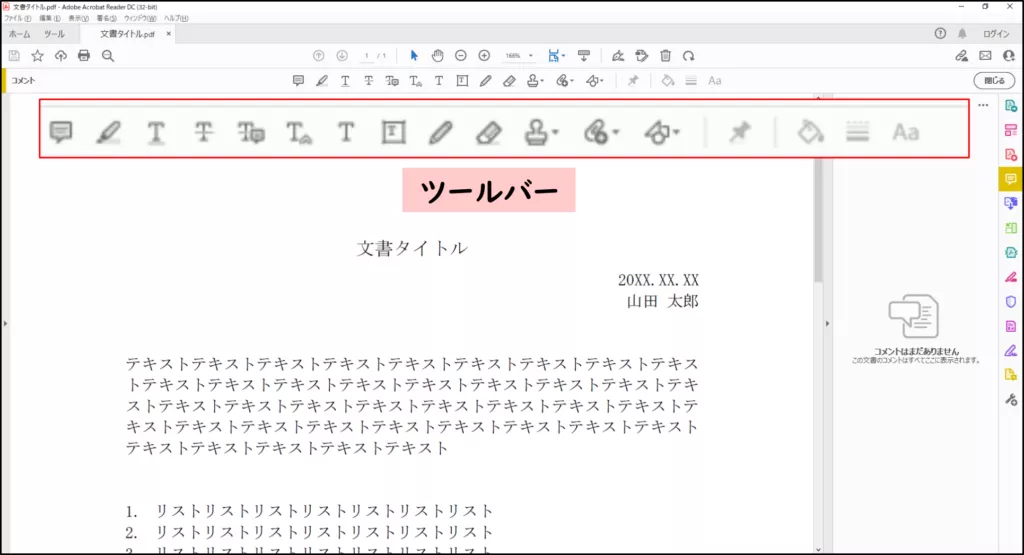Select the sticky note comment tool
This screenshot has width=1024, height=555.
click(x=298, y=80)
